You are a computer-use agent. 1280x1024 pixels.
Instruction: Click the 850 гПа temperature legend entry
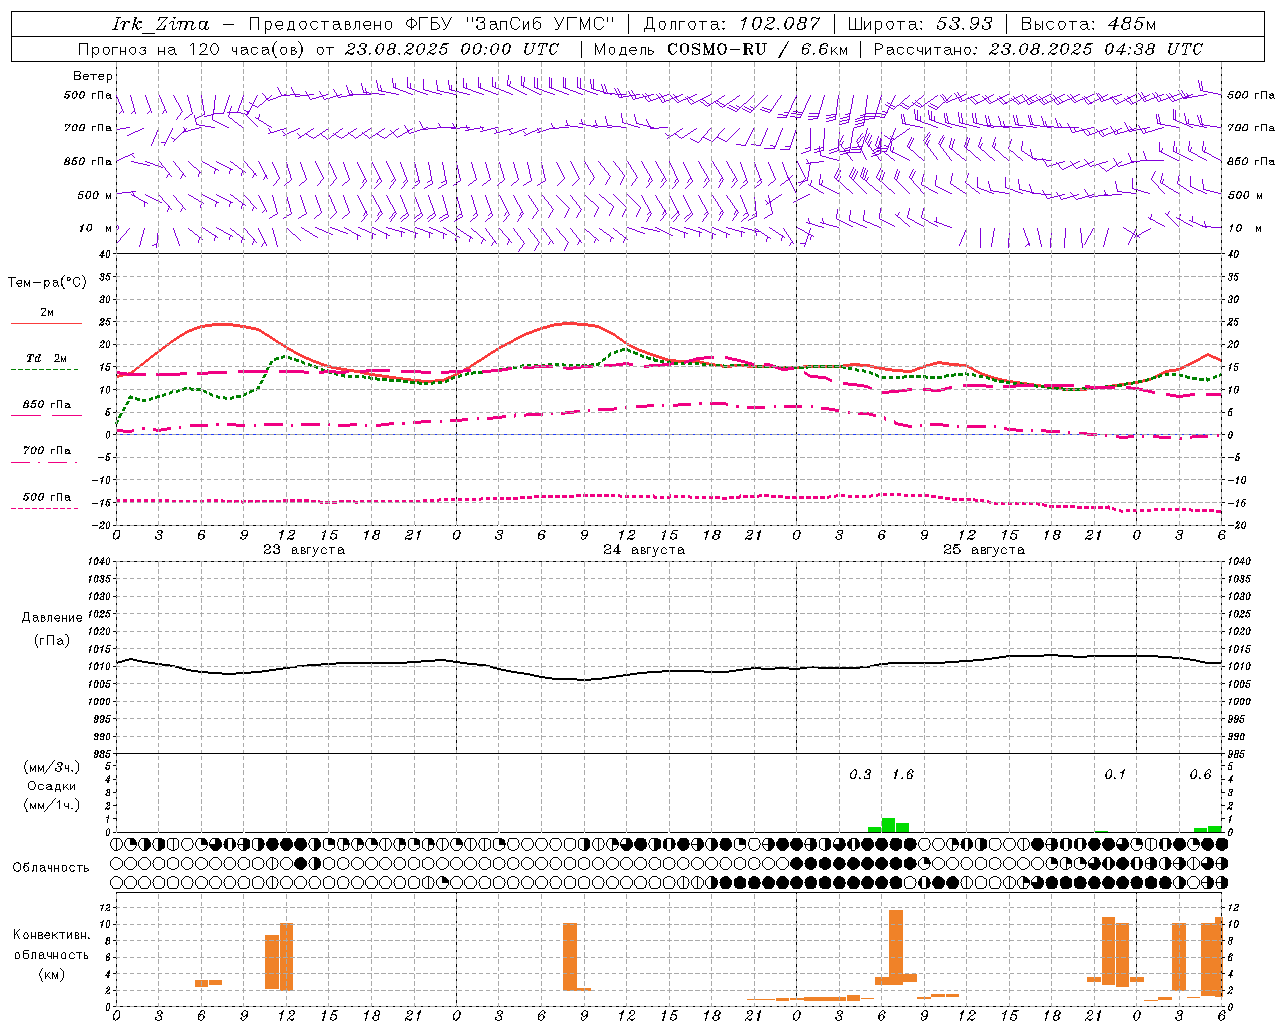[47, 405]
